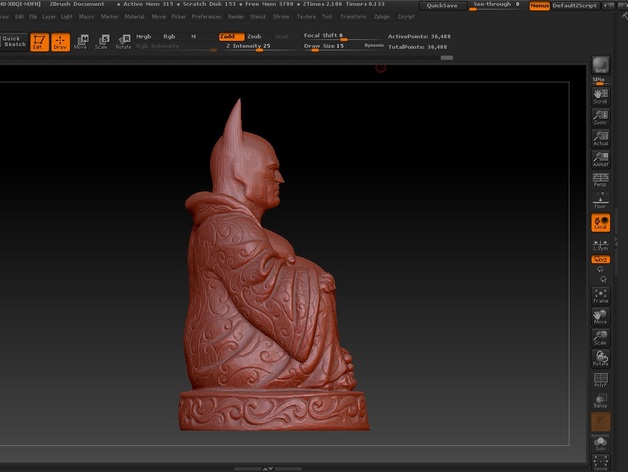
Task: Open the Material menu
Action: (x=134, y=17)
